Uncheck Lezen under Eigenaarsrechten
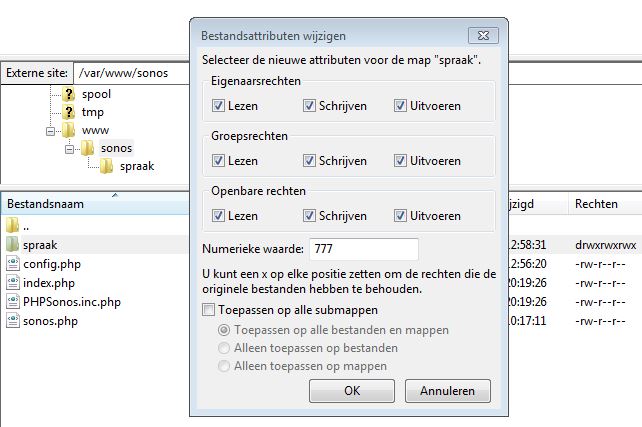Screen dimensions: 642x427 click(x=219, y=105)
